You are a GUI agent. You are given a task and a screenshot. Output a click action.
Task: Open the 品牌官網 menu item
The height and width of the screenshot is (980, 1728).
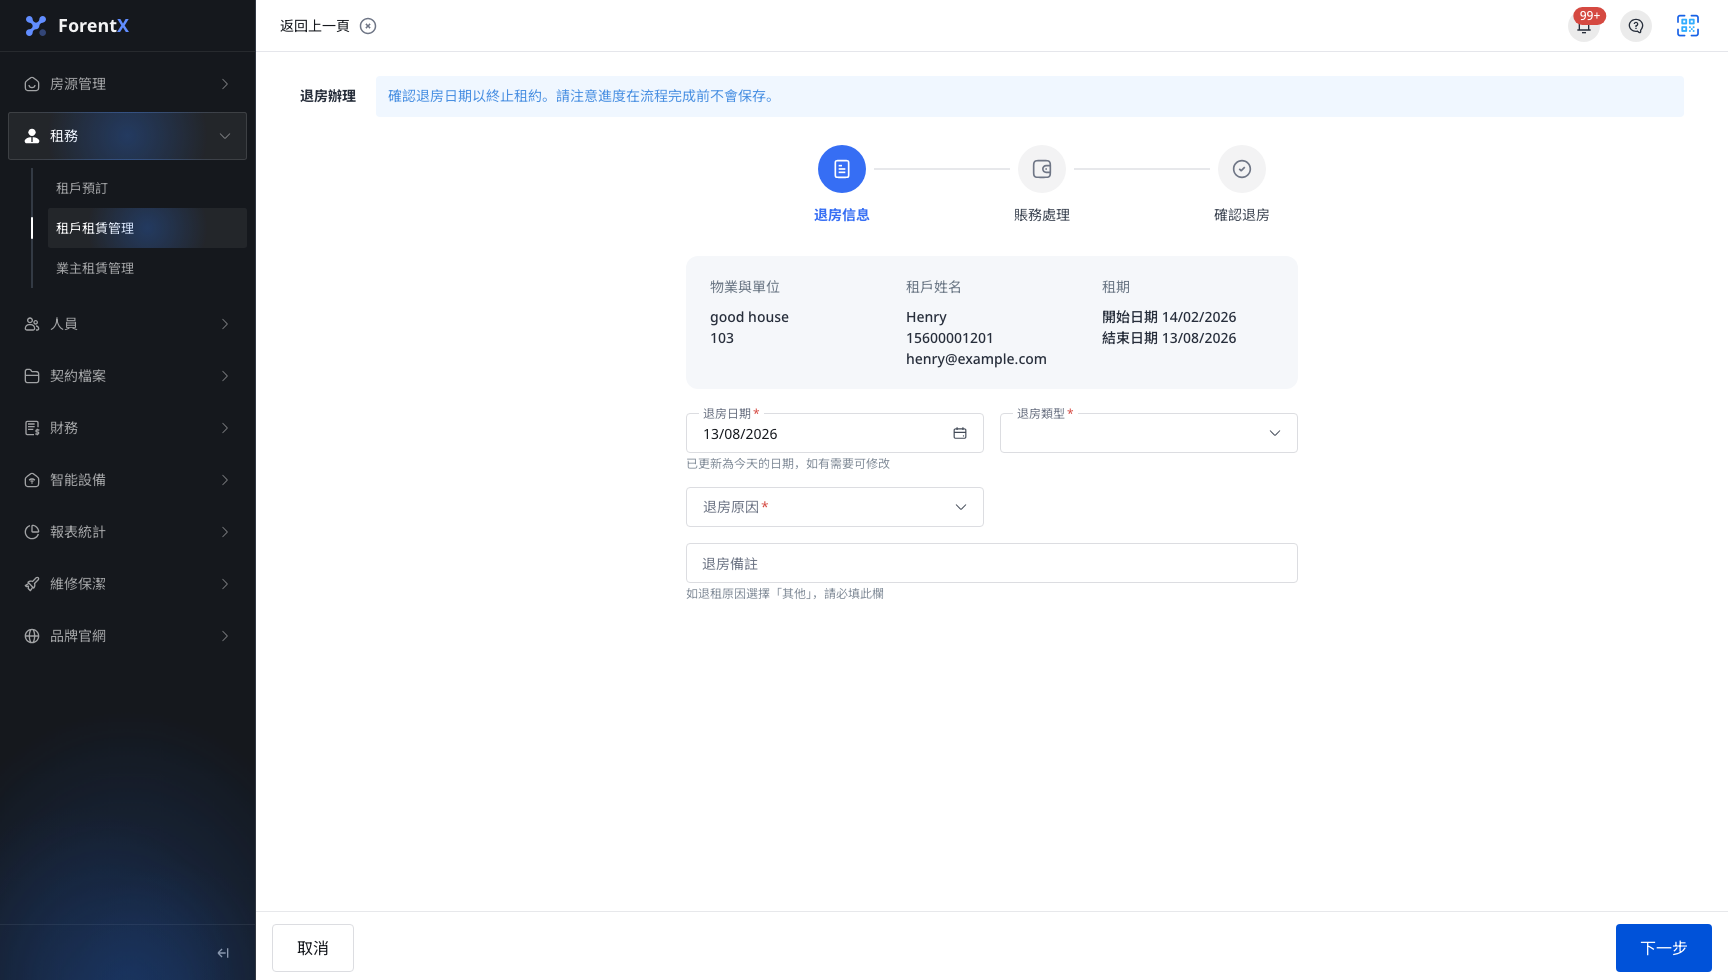click(128, 636)
